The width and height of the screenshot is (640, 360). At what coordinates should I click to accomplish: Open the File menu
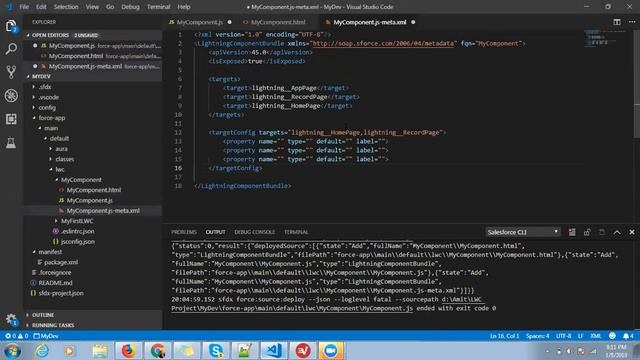[24, 7]
